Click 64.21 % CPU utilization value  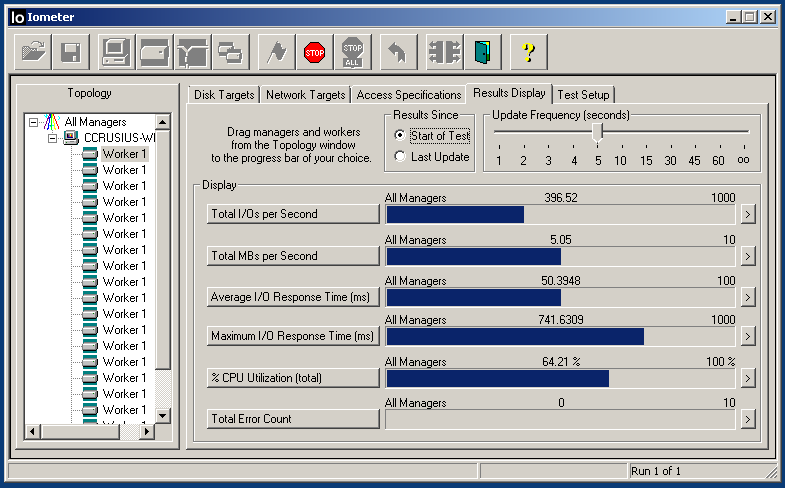coord(561,362)
